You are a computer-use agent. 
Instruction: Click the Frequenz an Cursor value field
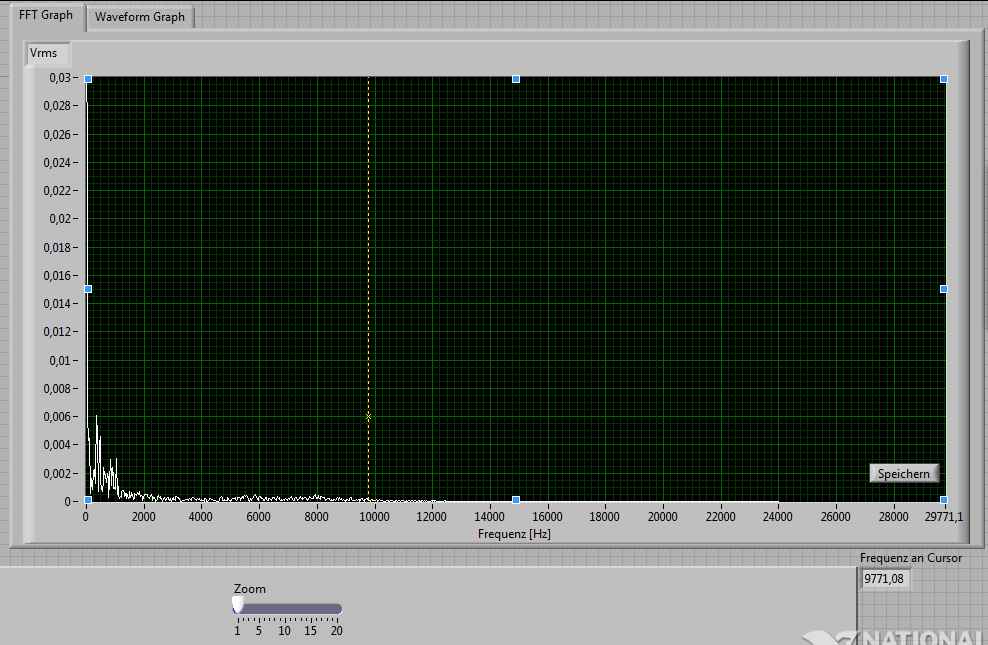pyautogui.click(x=886, y=578)
